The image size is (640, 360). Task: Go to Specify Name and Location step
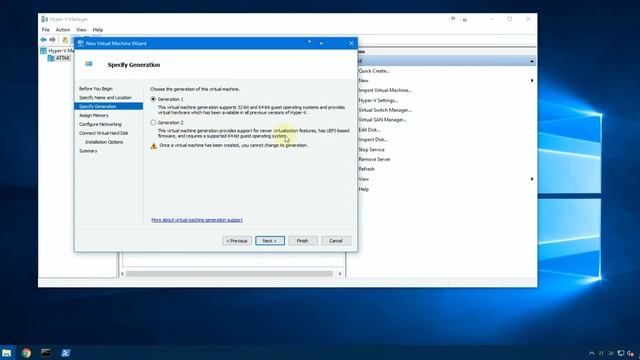coord(105,98)
